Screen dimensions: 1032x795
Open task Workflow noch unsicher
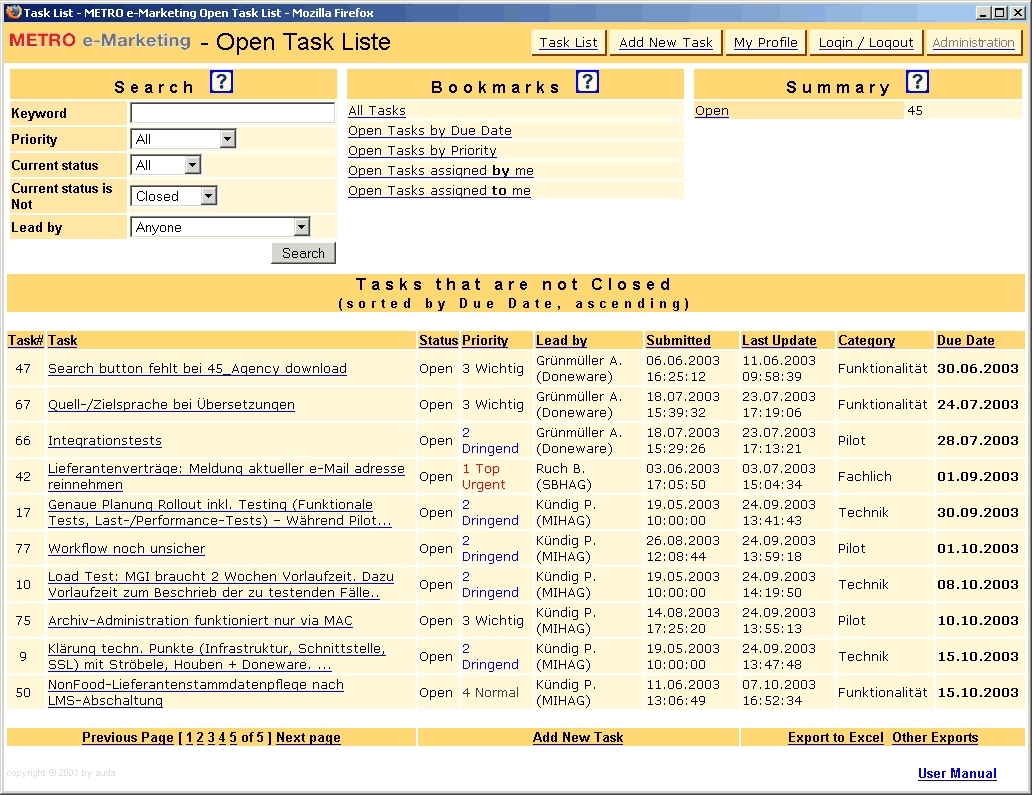click(126, 548)
